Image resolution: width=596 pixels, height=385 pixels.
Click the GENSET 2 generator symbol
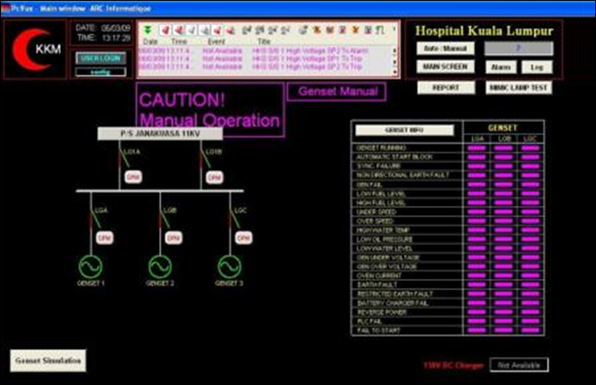point(160,267)
